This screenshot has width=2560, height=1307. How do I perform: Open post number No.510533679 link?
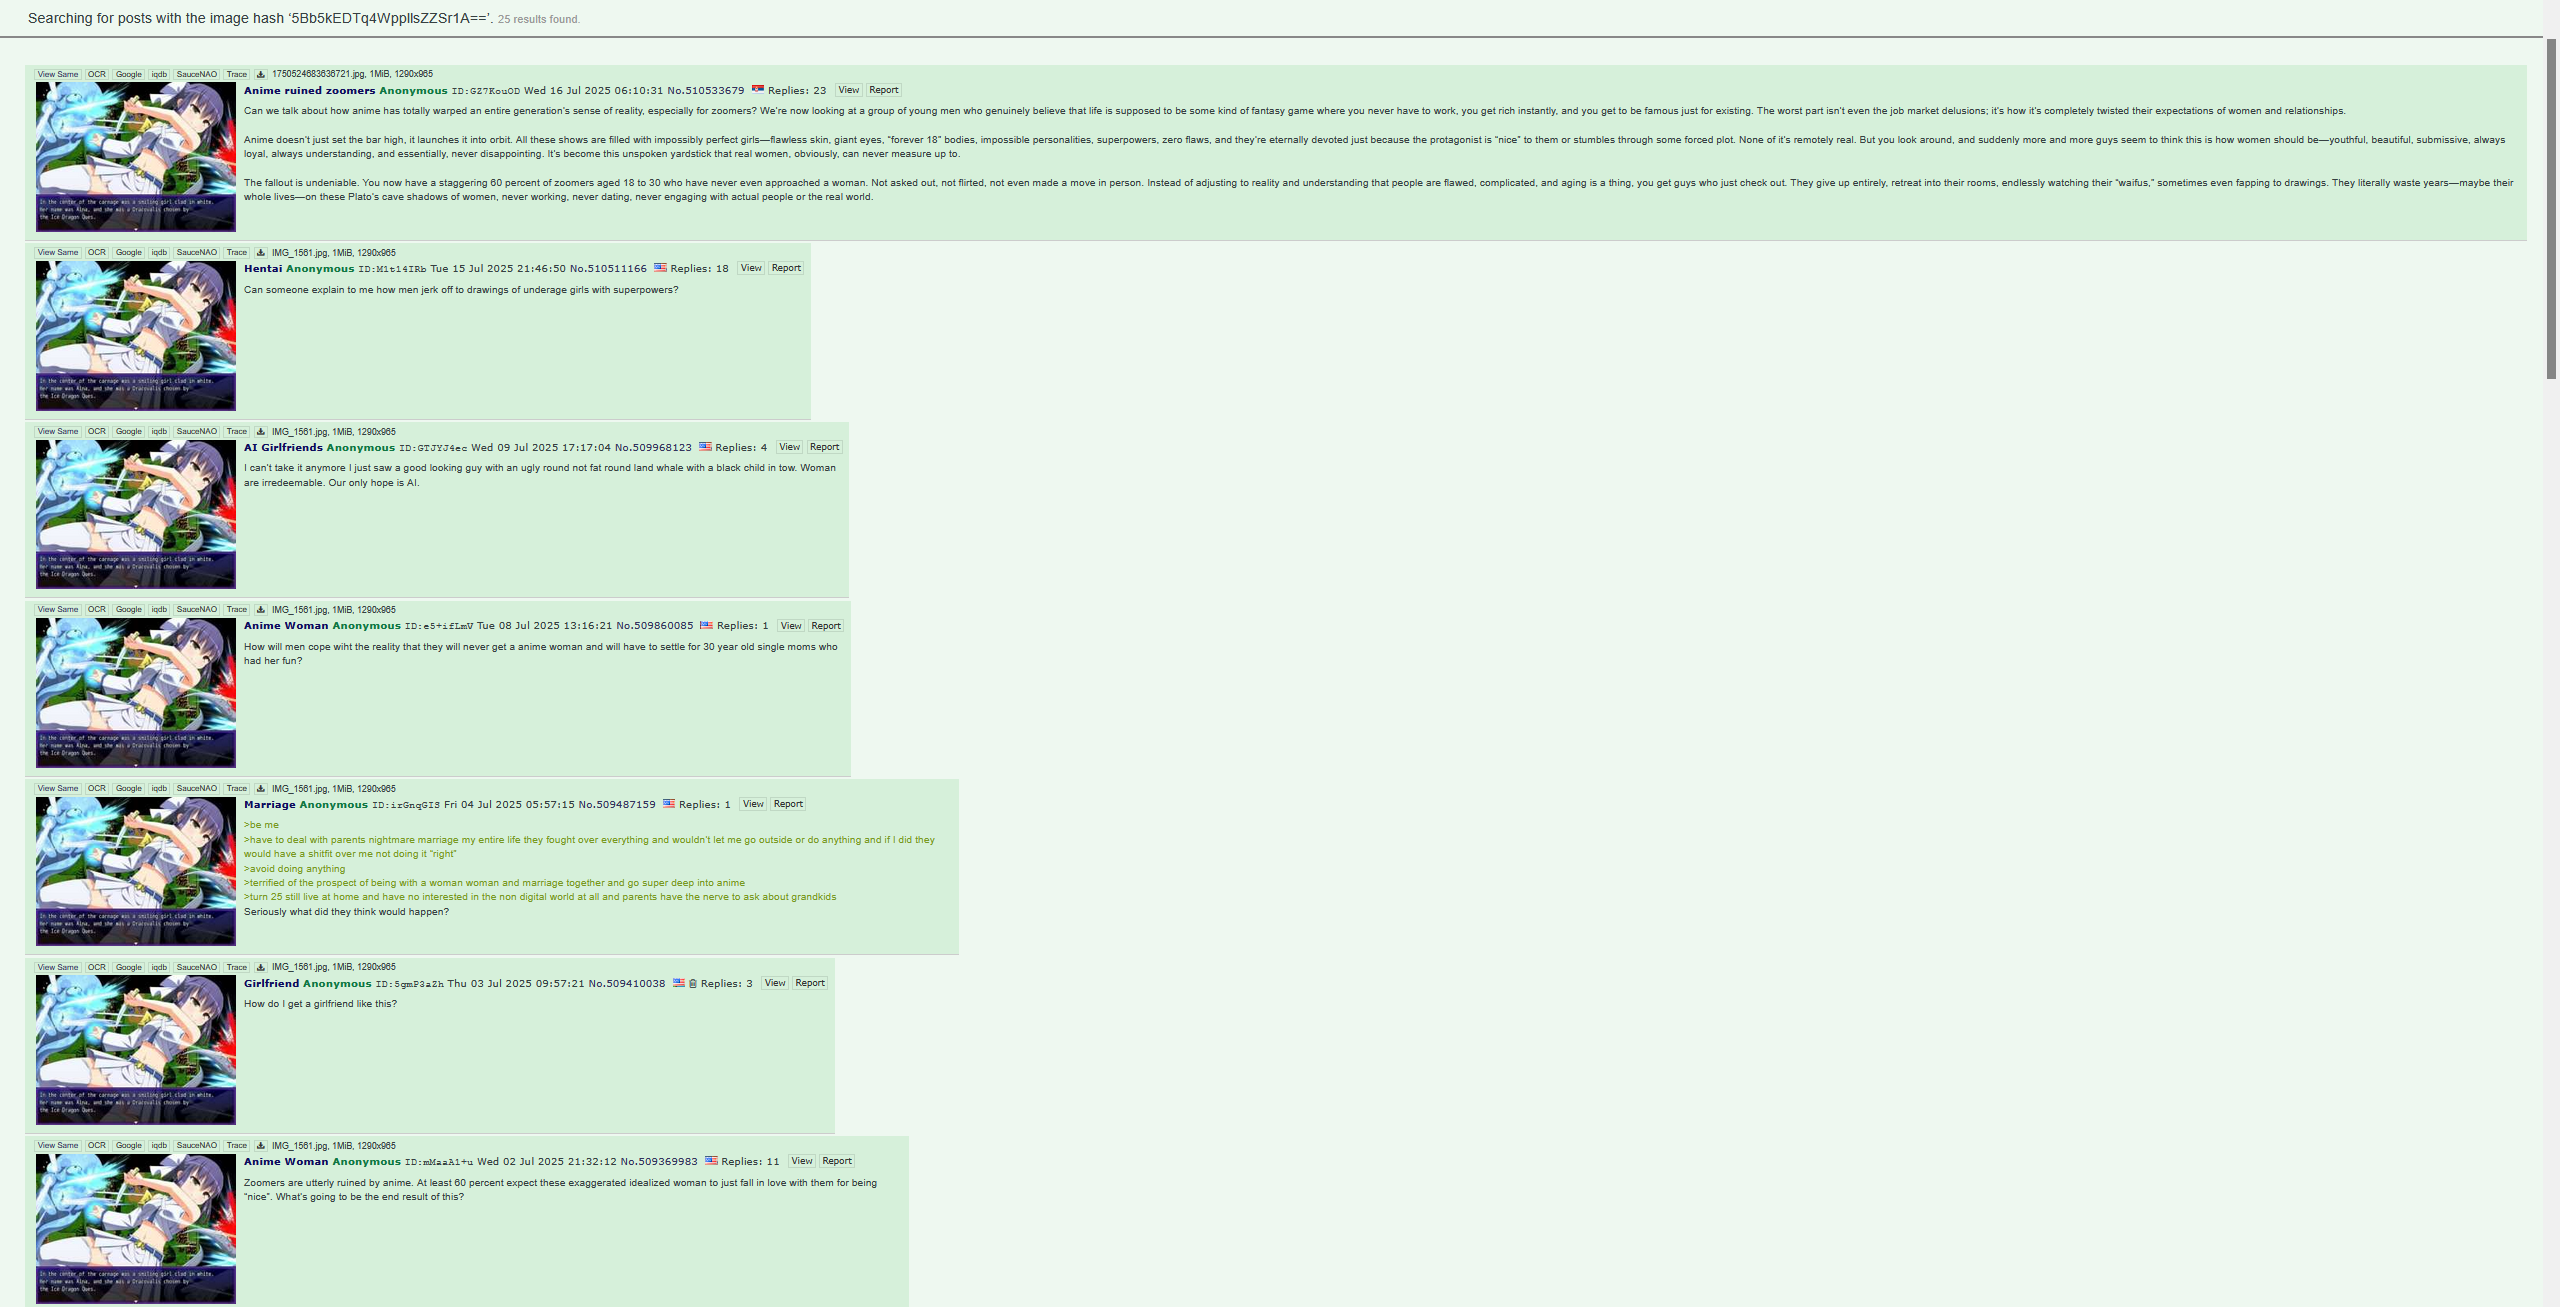pos(706,91)
